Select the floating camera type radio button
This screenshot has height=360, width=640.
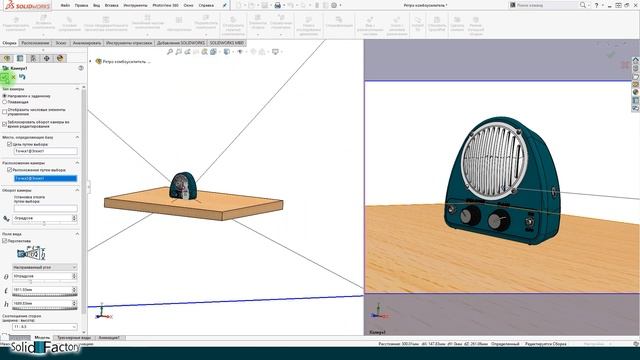coord(4,102)
